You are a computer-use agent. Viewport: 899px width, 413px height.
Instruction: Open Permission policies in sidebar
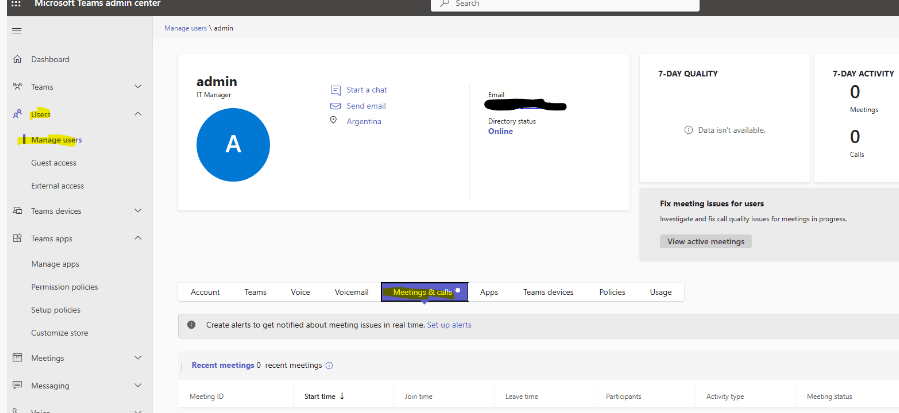(x=65, y=287)
